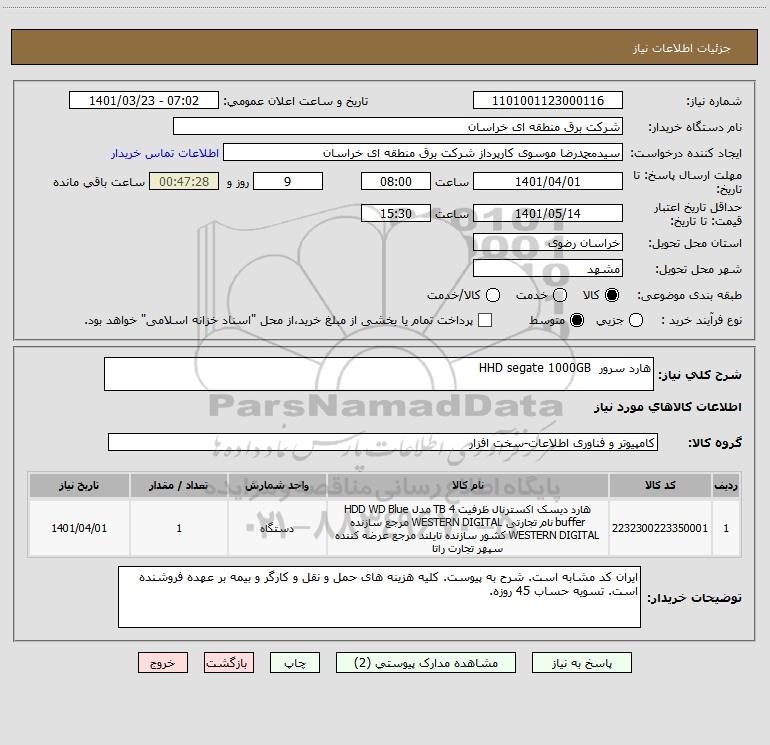Image resolution: width=770 pixels, height=745 pixels.
Task: Click the اطلاعات کالاهای مورد نیاز heading
Action: (668, 407)
